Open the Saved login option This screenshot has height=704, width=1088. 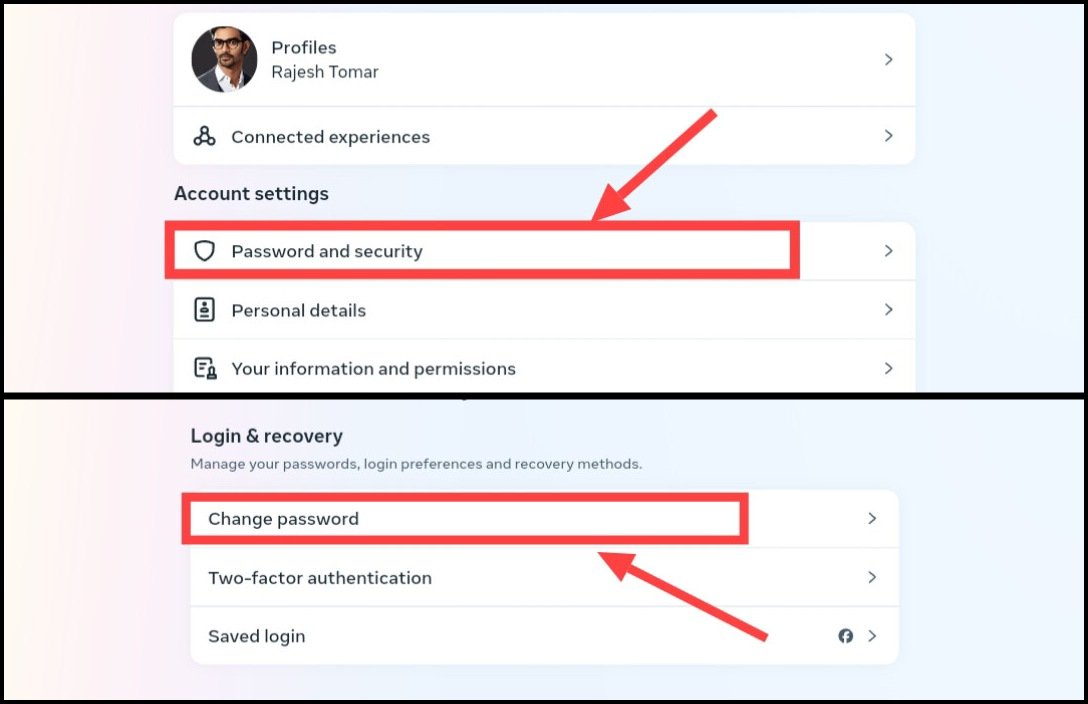[544, 636]
